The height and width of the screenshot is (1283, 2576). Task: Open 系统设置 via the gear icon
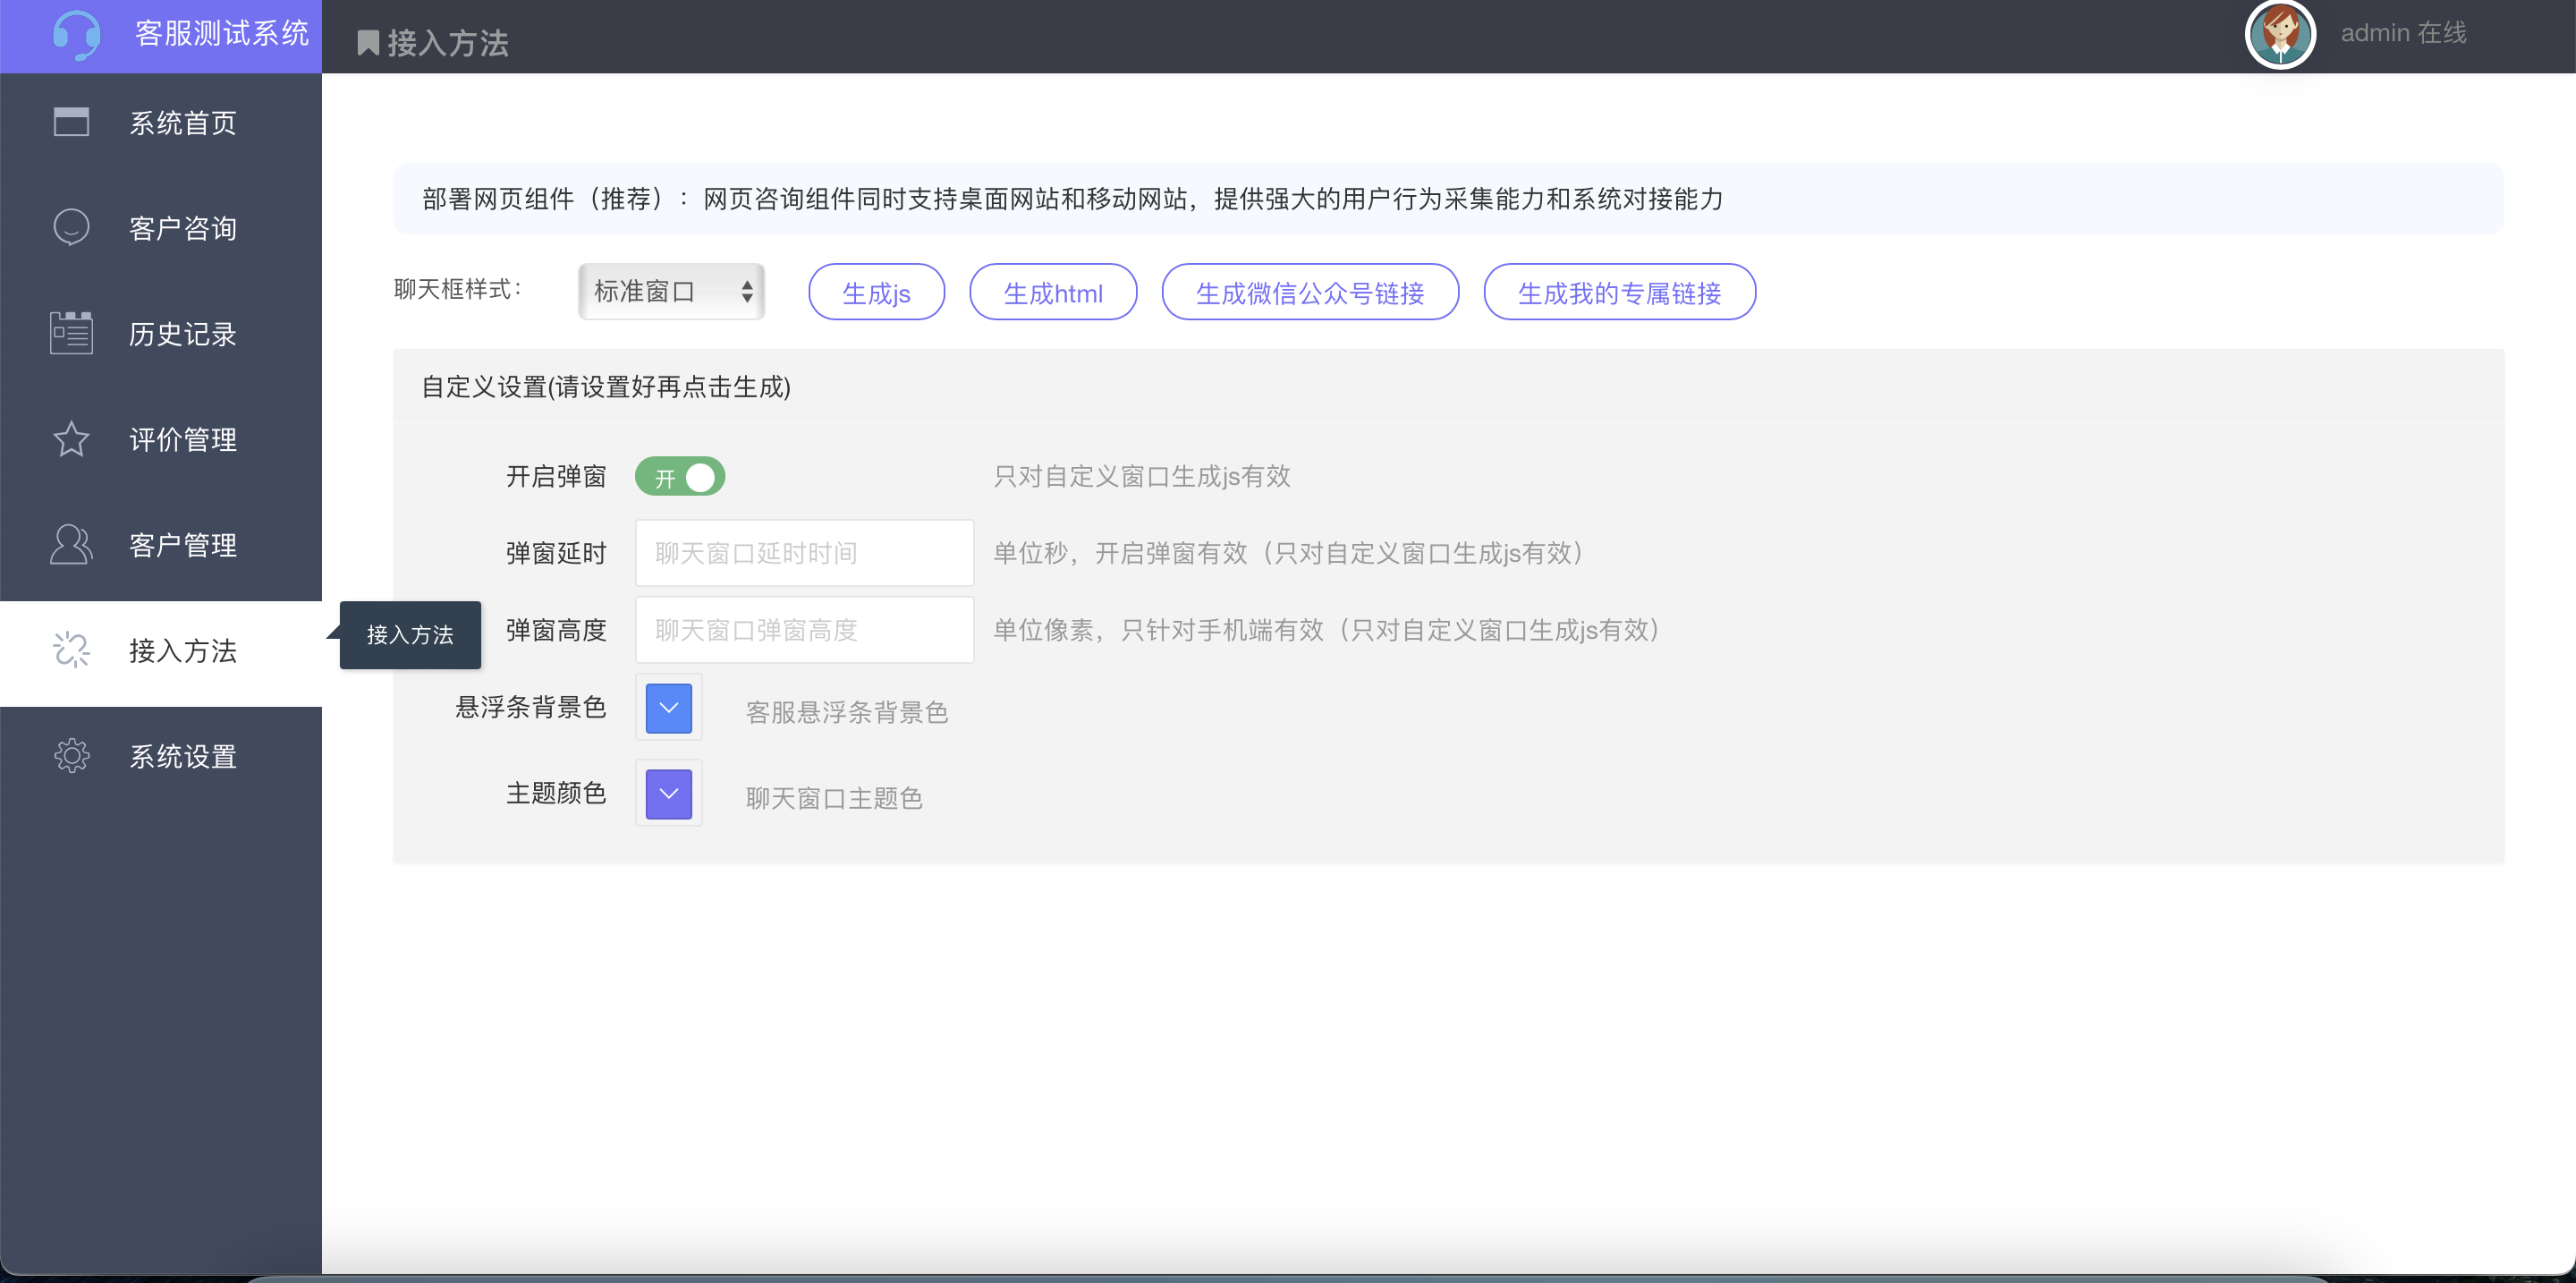[x=71, y=756]
